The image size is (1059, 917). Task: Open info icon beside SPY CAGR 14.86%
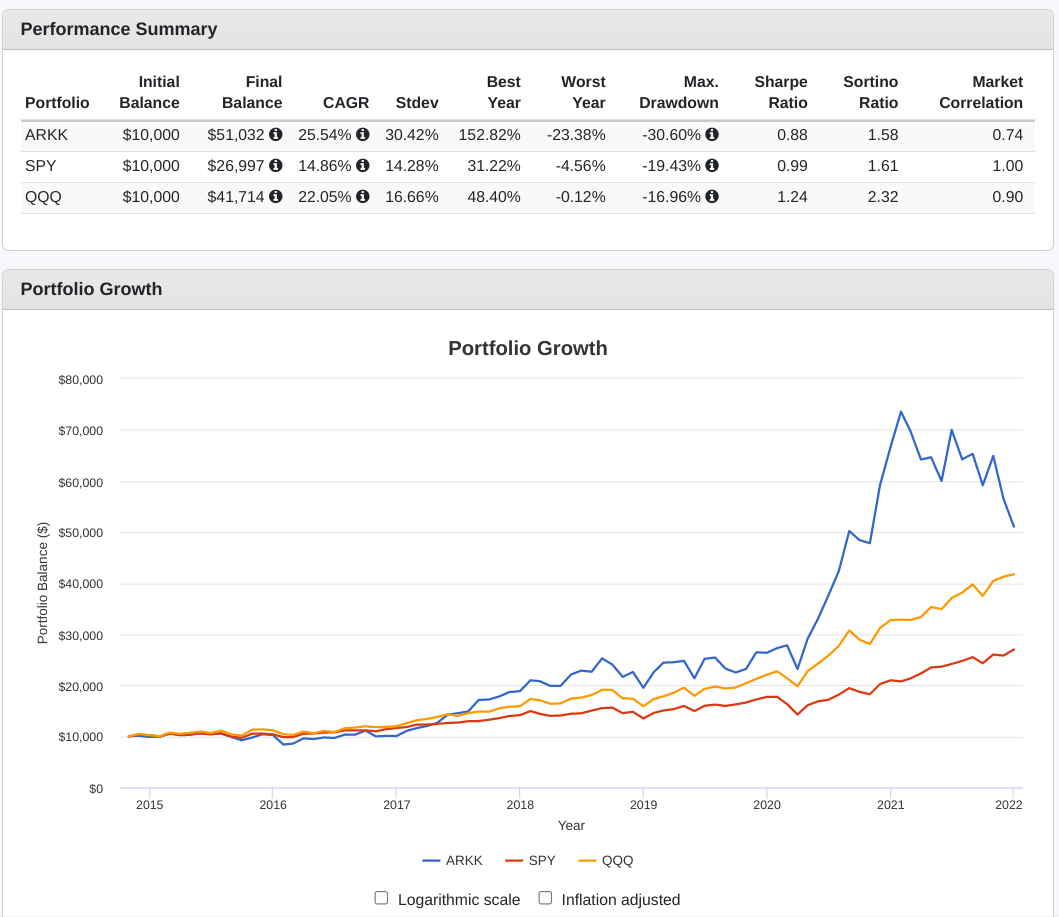click(x=363, y=165)
